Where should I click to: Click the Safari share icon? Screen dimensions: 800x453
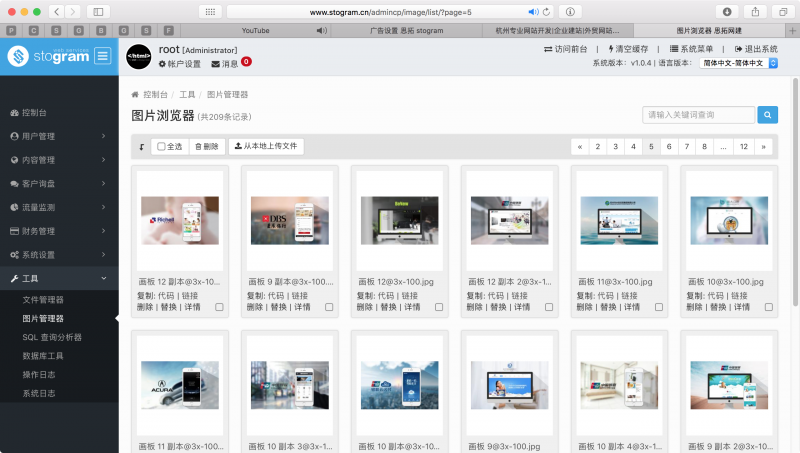[755, 12]
